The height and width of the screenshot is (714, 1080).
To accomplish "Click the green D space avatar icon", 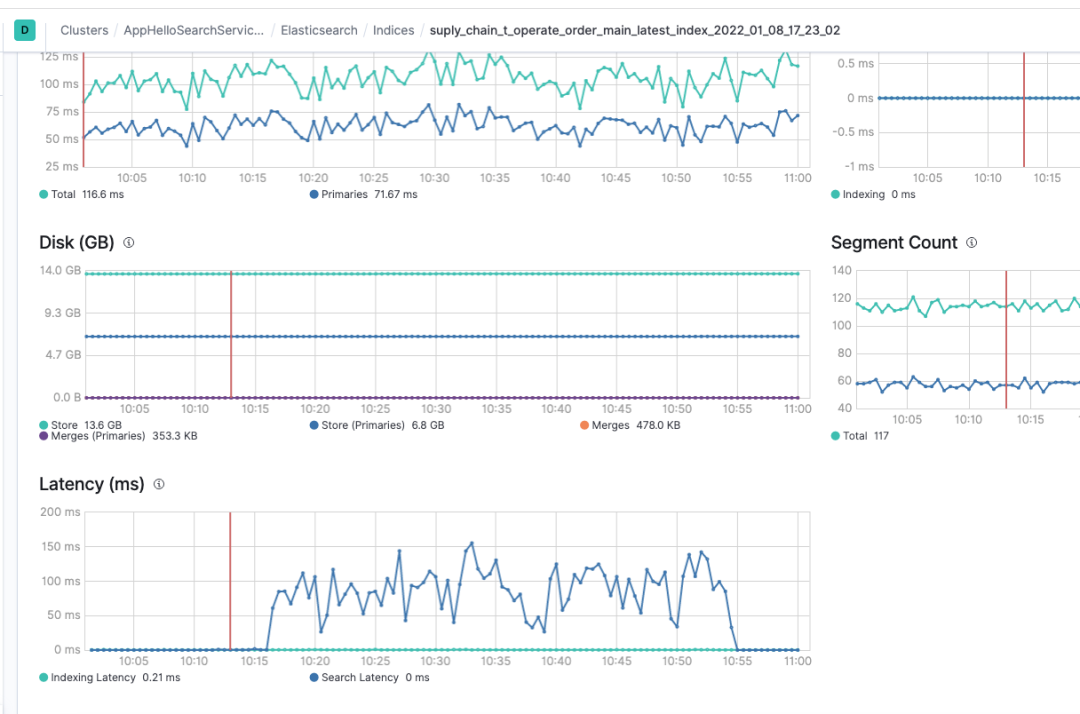I will [x=25, y=30].
